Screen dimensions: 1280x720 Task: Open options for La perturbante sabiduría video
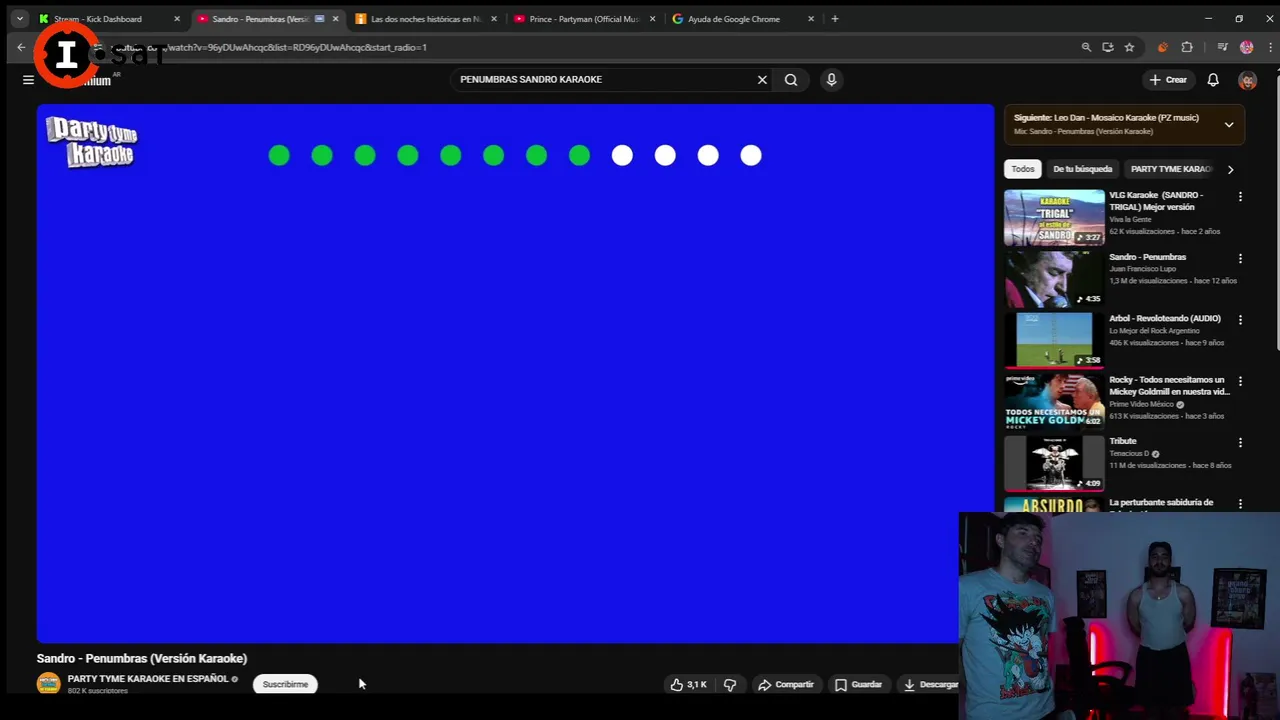pos(1240,504)
